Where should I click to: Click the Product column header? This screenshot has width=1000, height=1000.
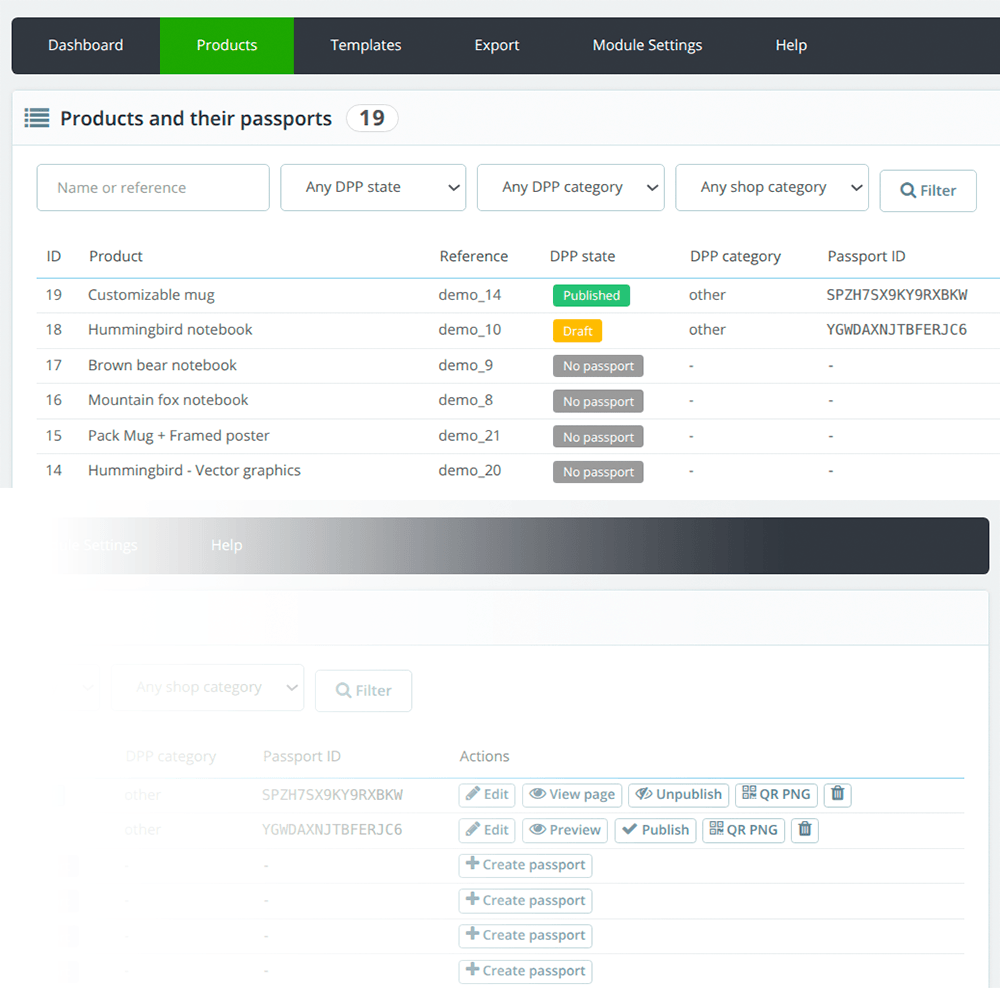[115, 256]
